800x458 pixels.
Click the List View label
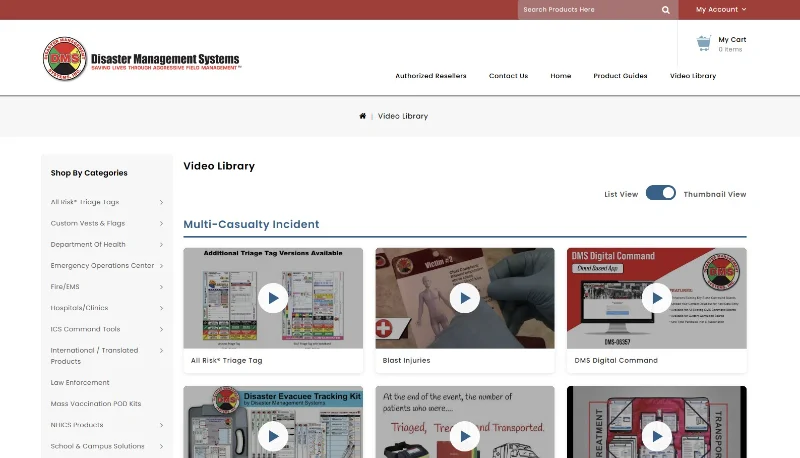tap(621, 194)
